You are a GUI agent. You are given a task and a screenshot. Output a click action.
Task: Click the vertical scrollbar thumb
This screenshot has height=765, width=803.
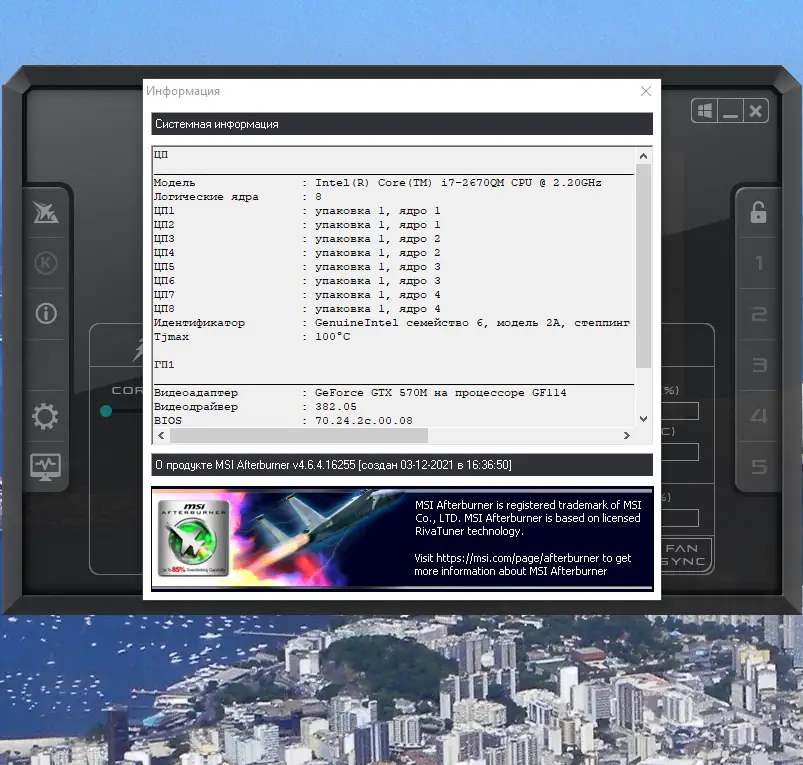coord(644,265)
